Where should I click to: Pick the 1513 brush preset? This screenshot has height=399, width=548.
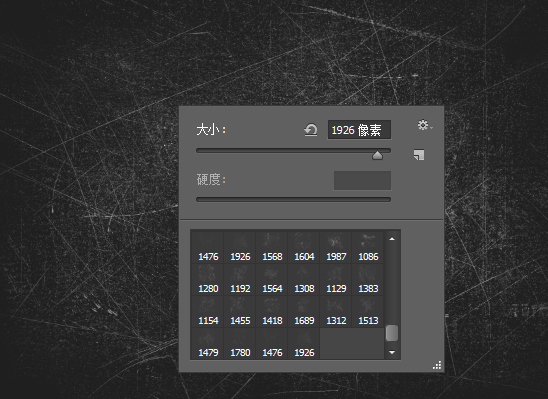(x=368, y=311)
